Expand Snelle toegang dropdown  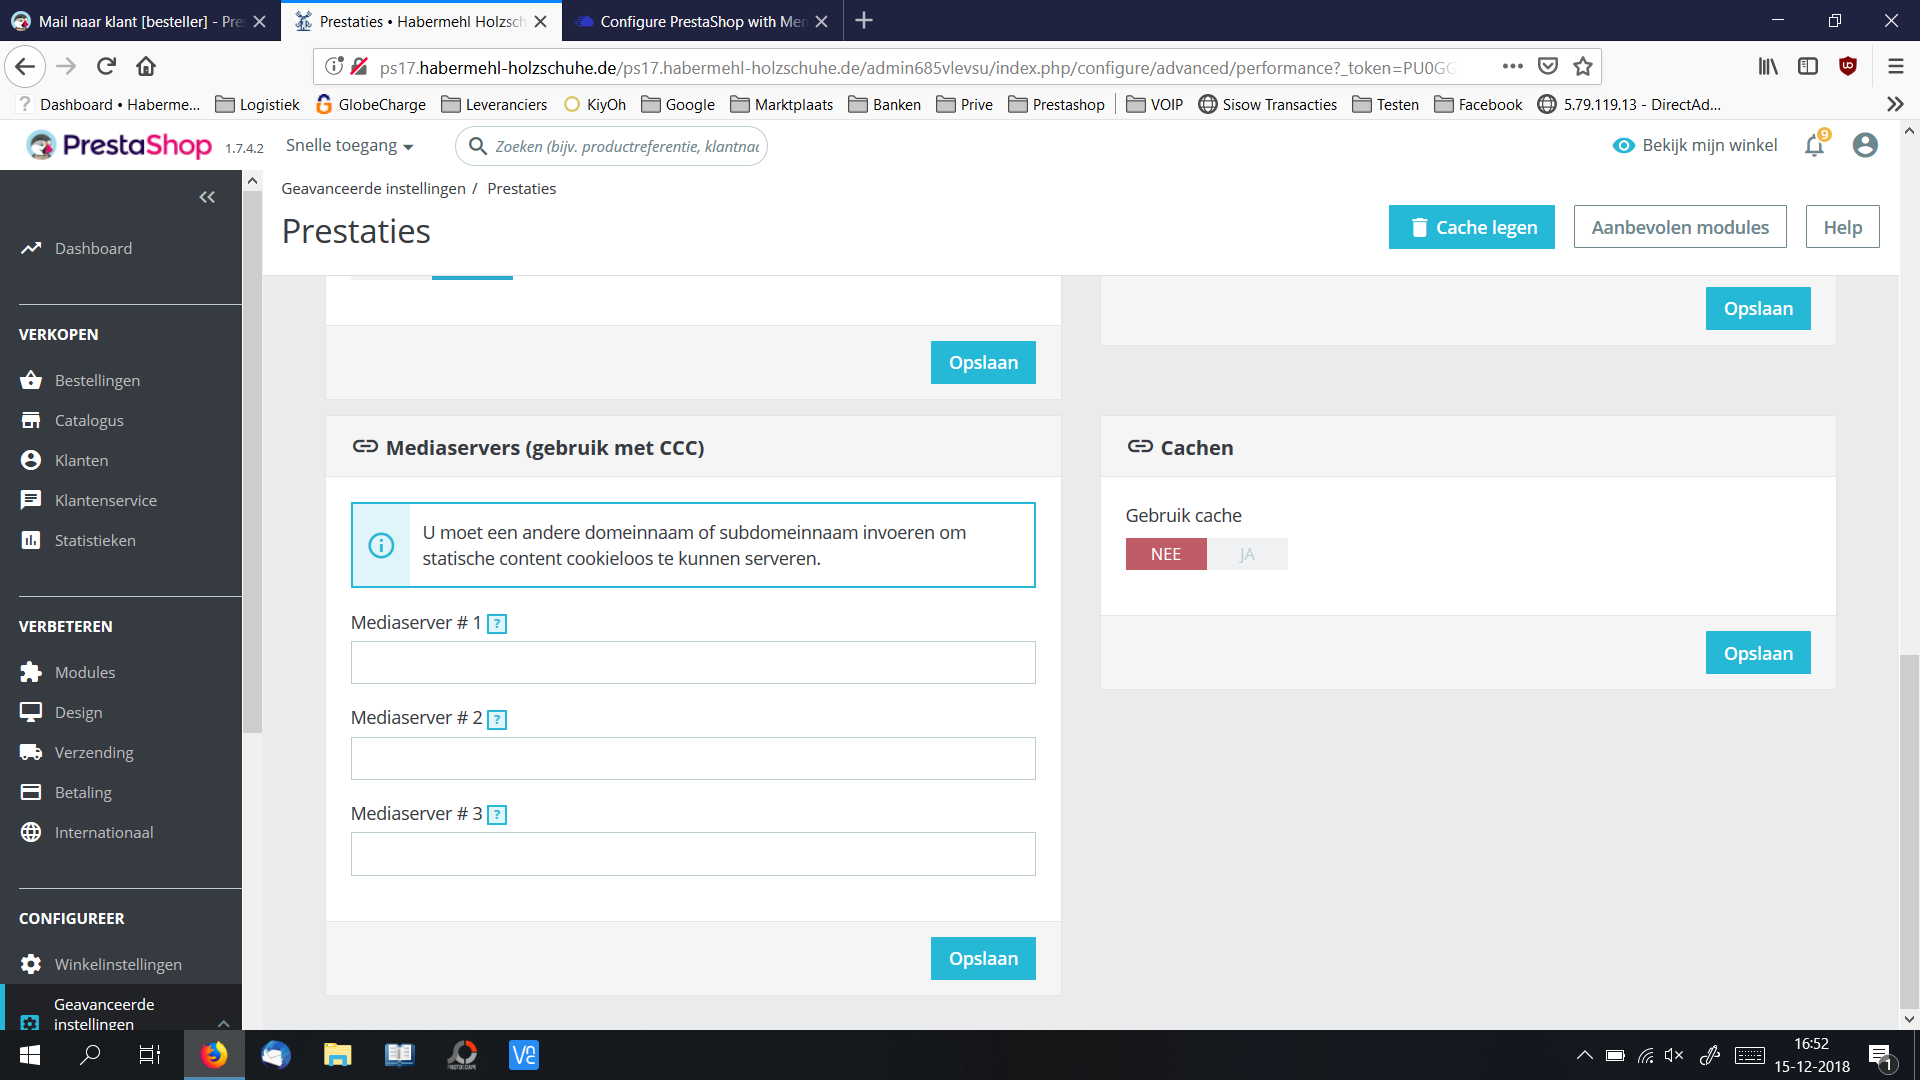[349, 146]
